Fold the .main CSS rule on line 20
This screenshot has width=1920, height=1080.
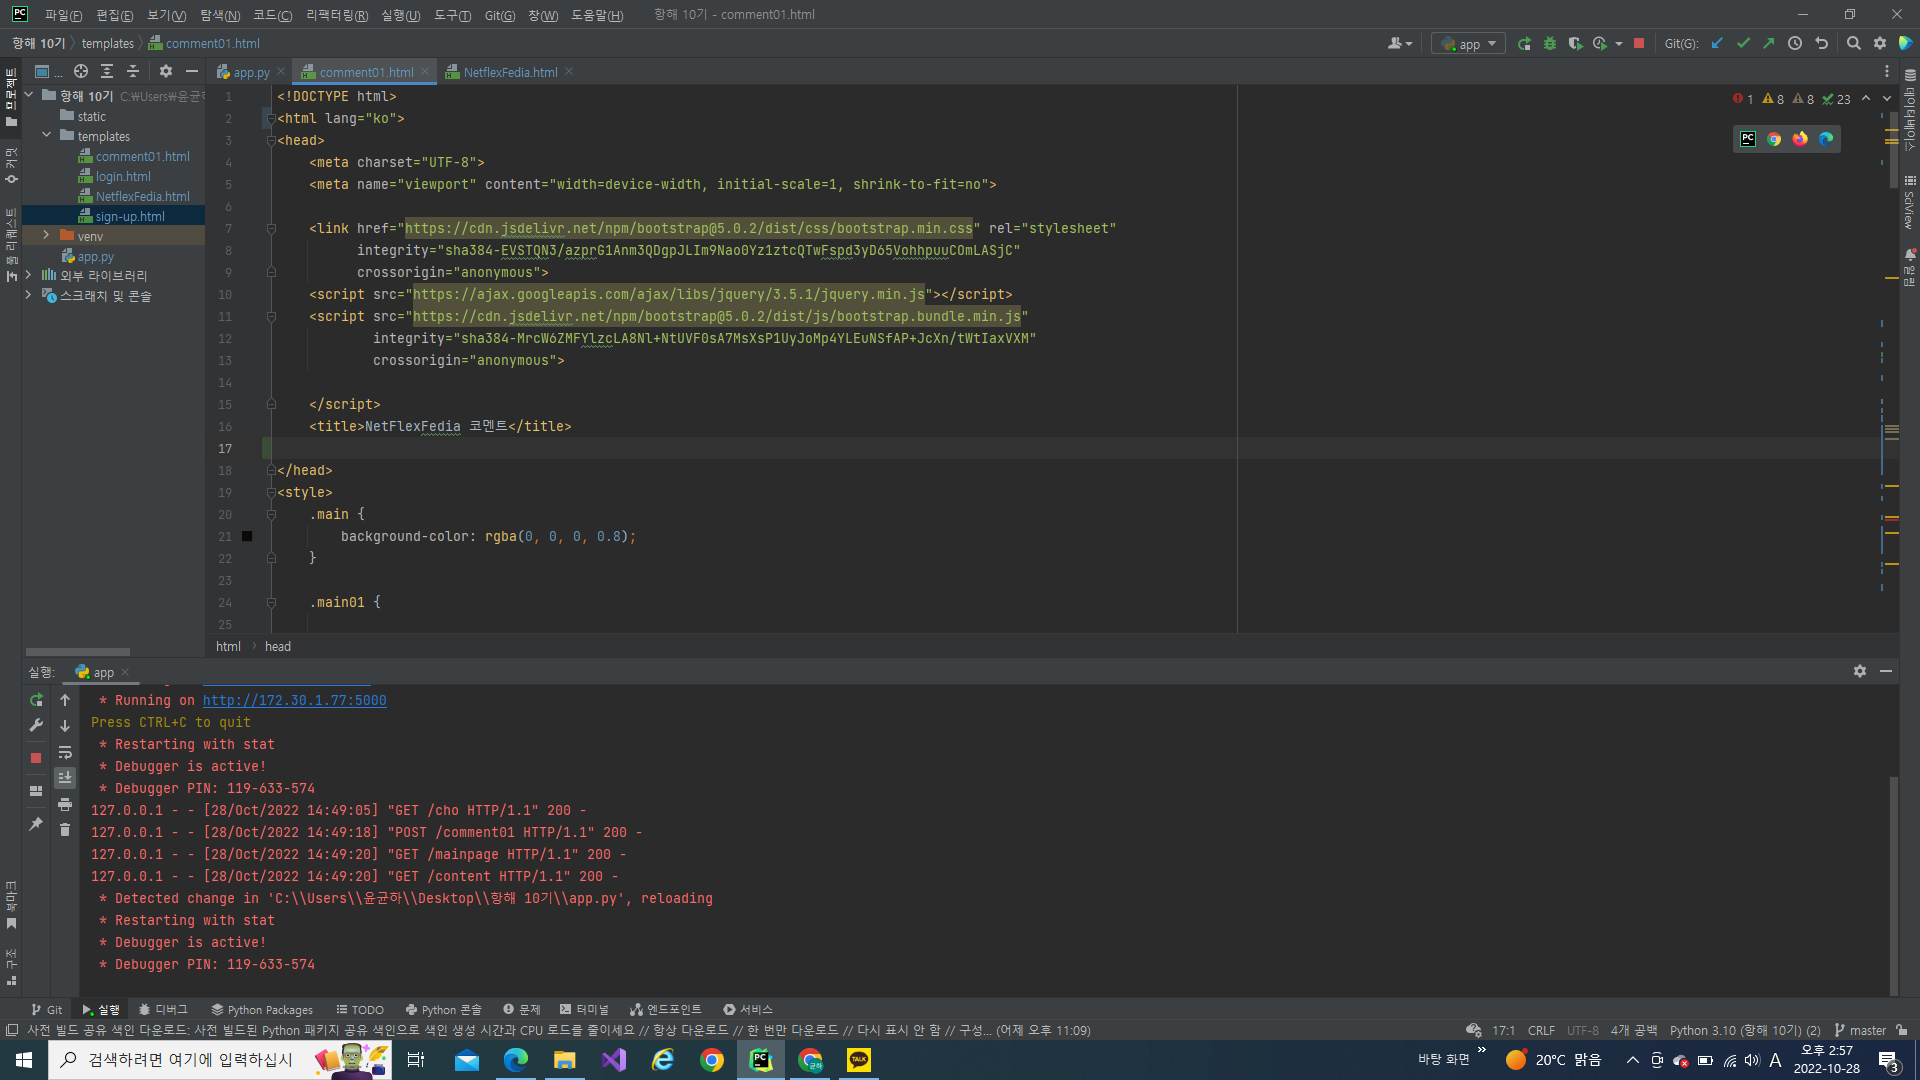[x=271, y=514]
